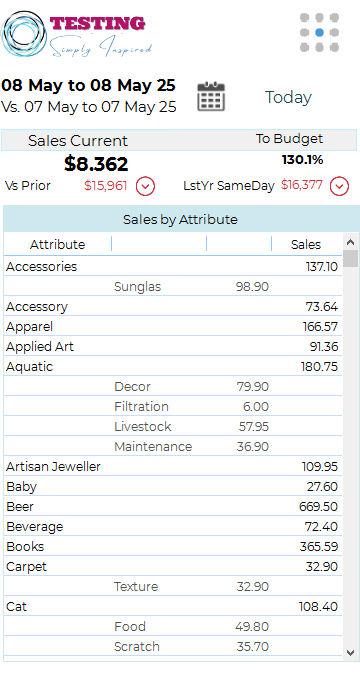Click the scroll down arrow in table
This screenshot has width=360, height=675.
(x=351, y=653)
